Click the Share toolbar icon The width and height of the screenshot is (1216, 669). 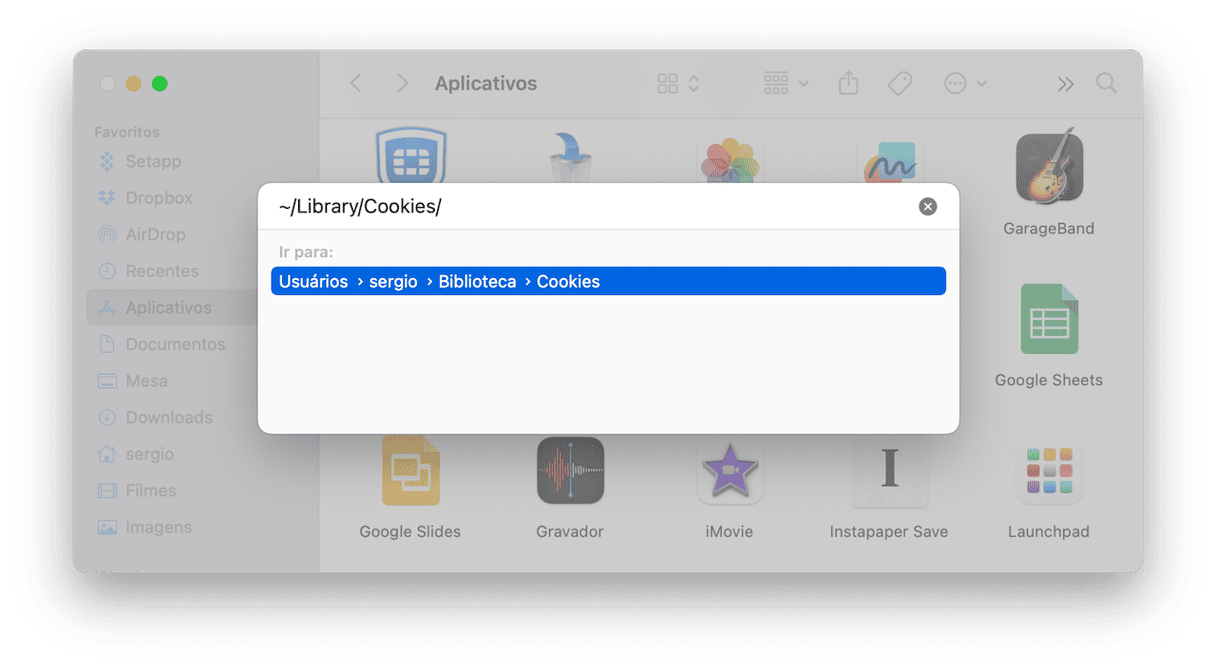click(848, 84)
